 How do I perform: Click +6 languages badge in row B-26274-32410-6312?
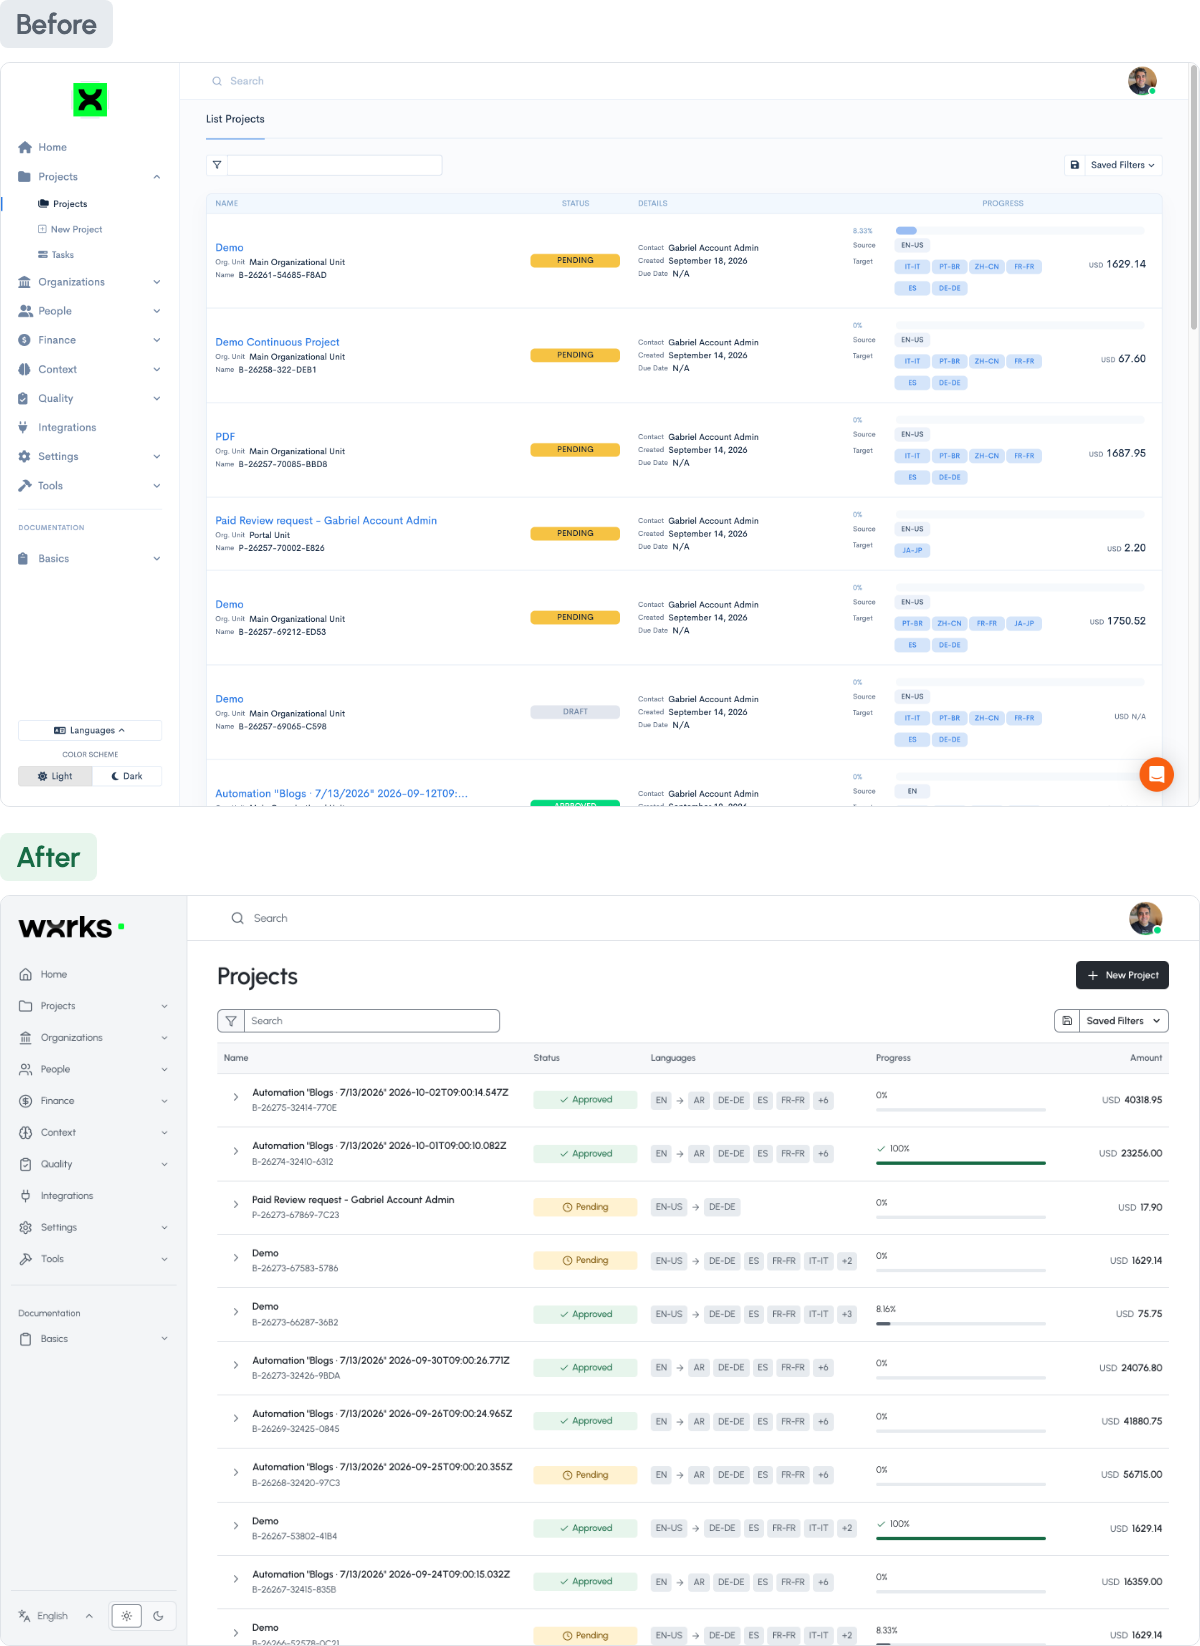(x=823, y=1154)
